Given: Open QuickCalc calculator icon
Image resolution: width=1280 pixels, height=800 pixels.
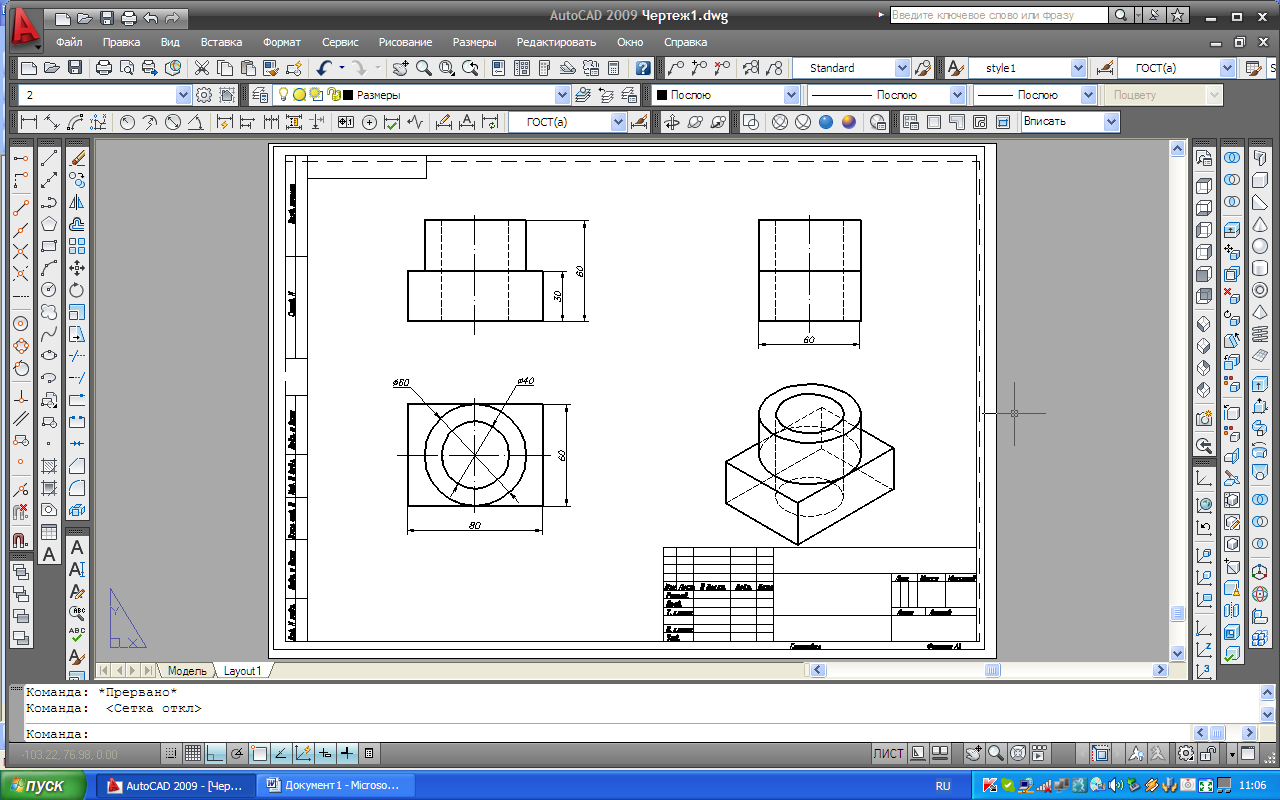Looking at the screenshot, I should coord(613,68).
